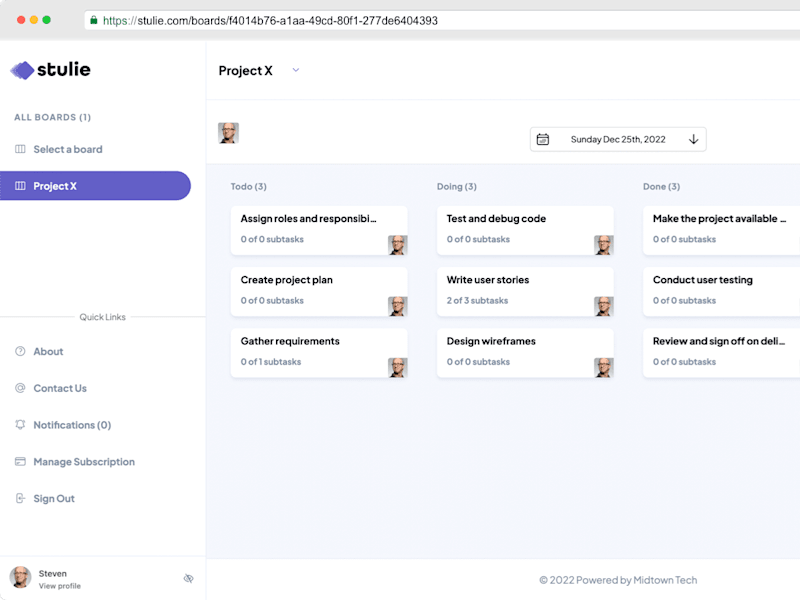This screenshot has width=800, height=600.
Task: Click the board icon beside Project X in sidebar
Action: pyautogui.click(x=20, y=186)
